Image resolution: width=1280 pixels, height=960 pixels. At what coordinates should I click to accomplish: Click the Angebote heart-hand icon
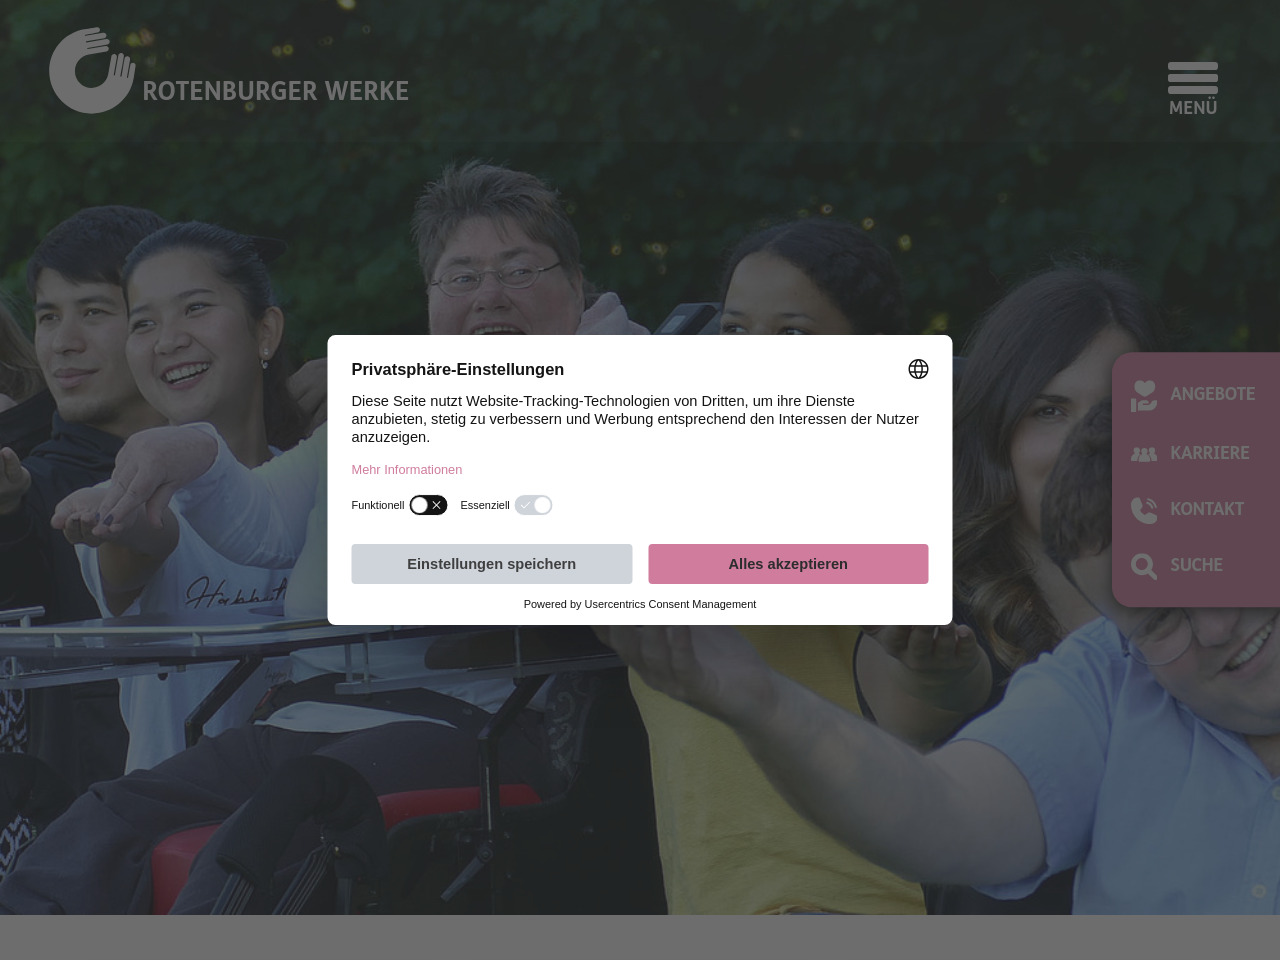[1144, 395]
